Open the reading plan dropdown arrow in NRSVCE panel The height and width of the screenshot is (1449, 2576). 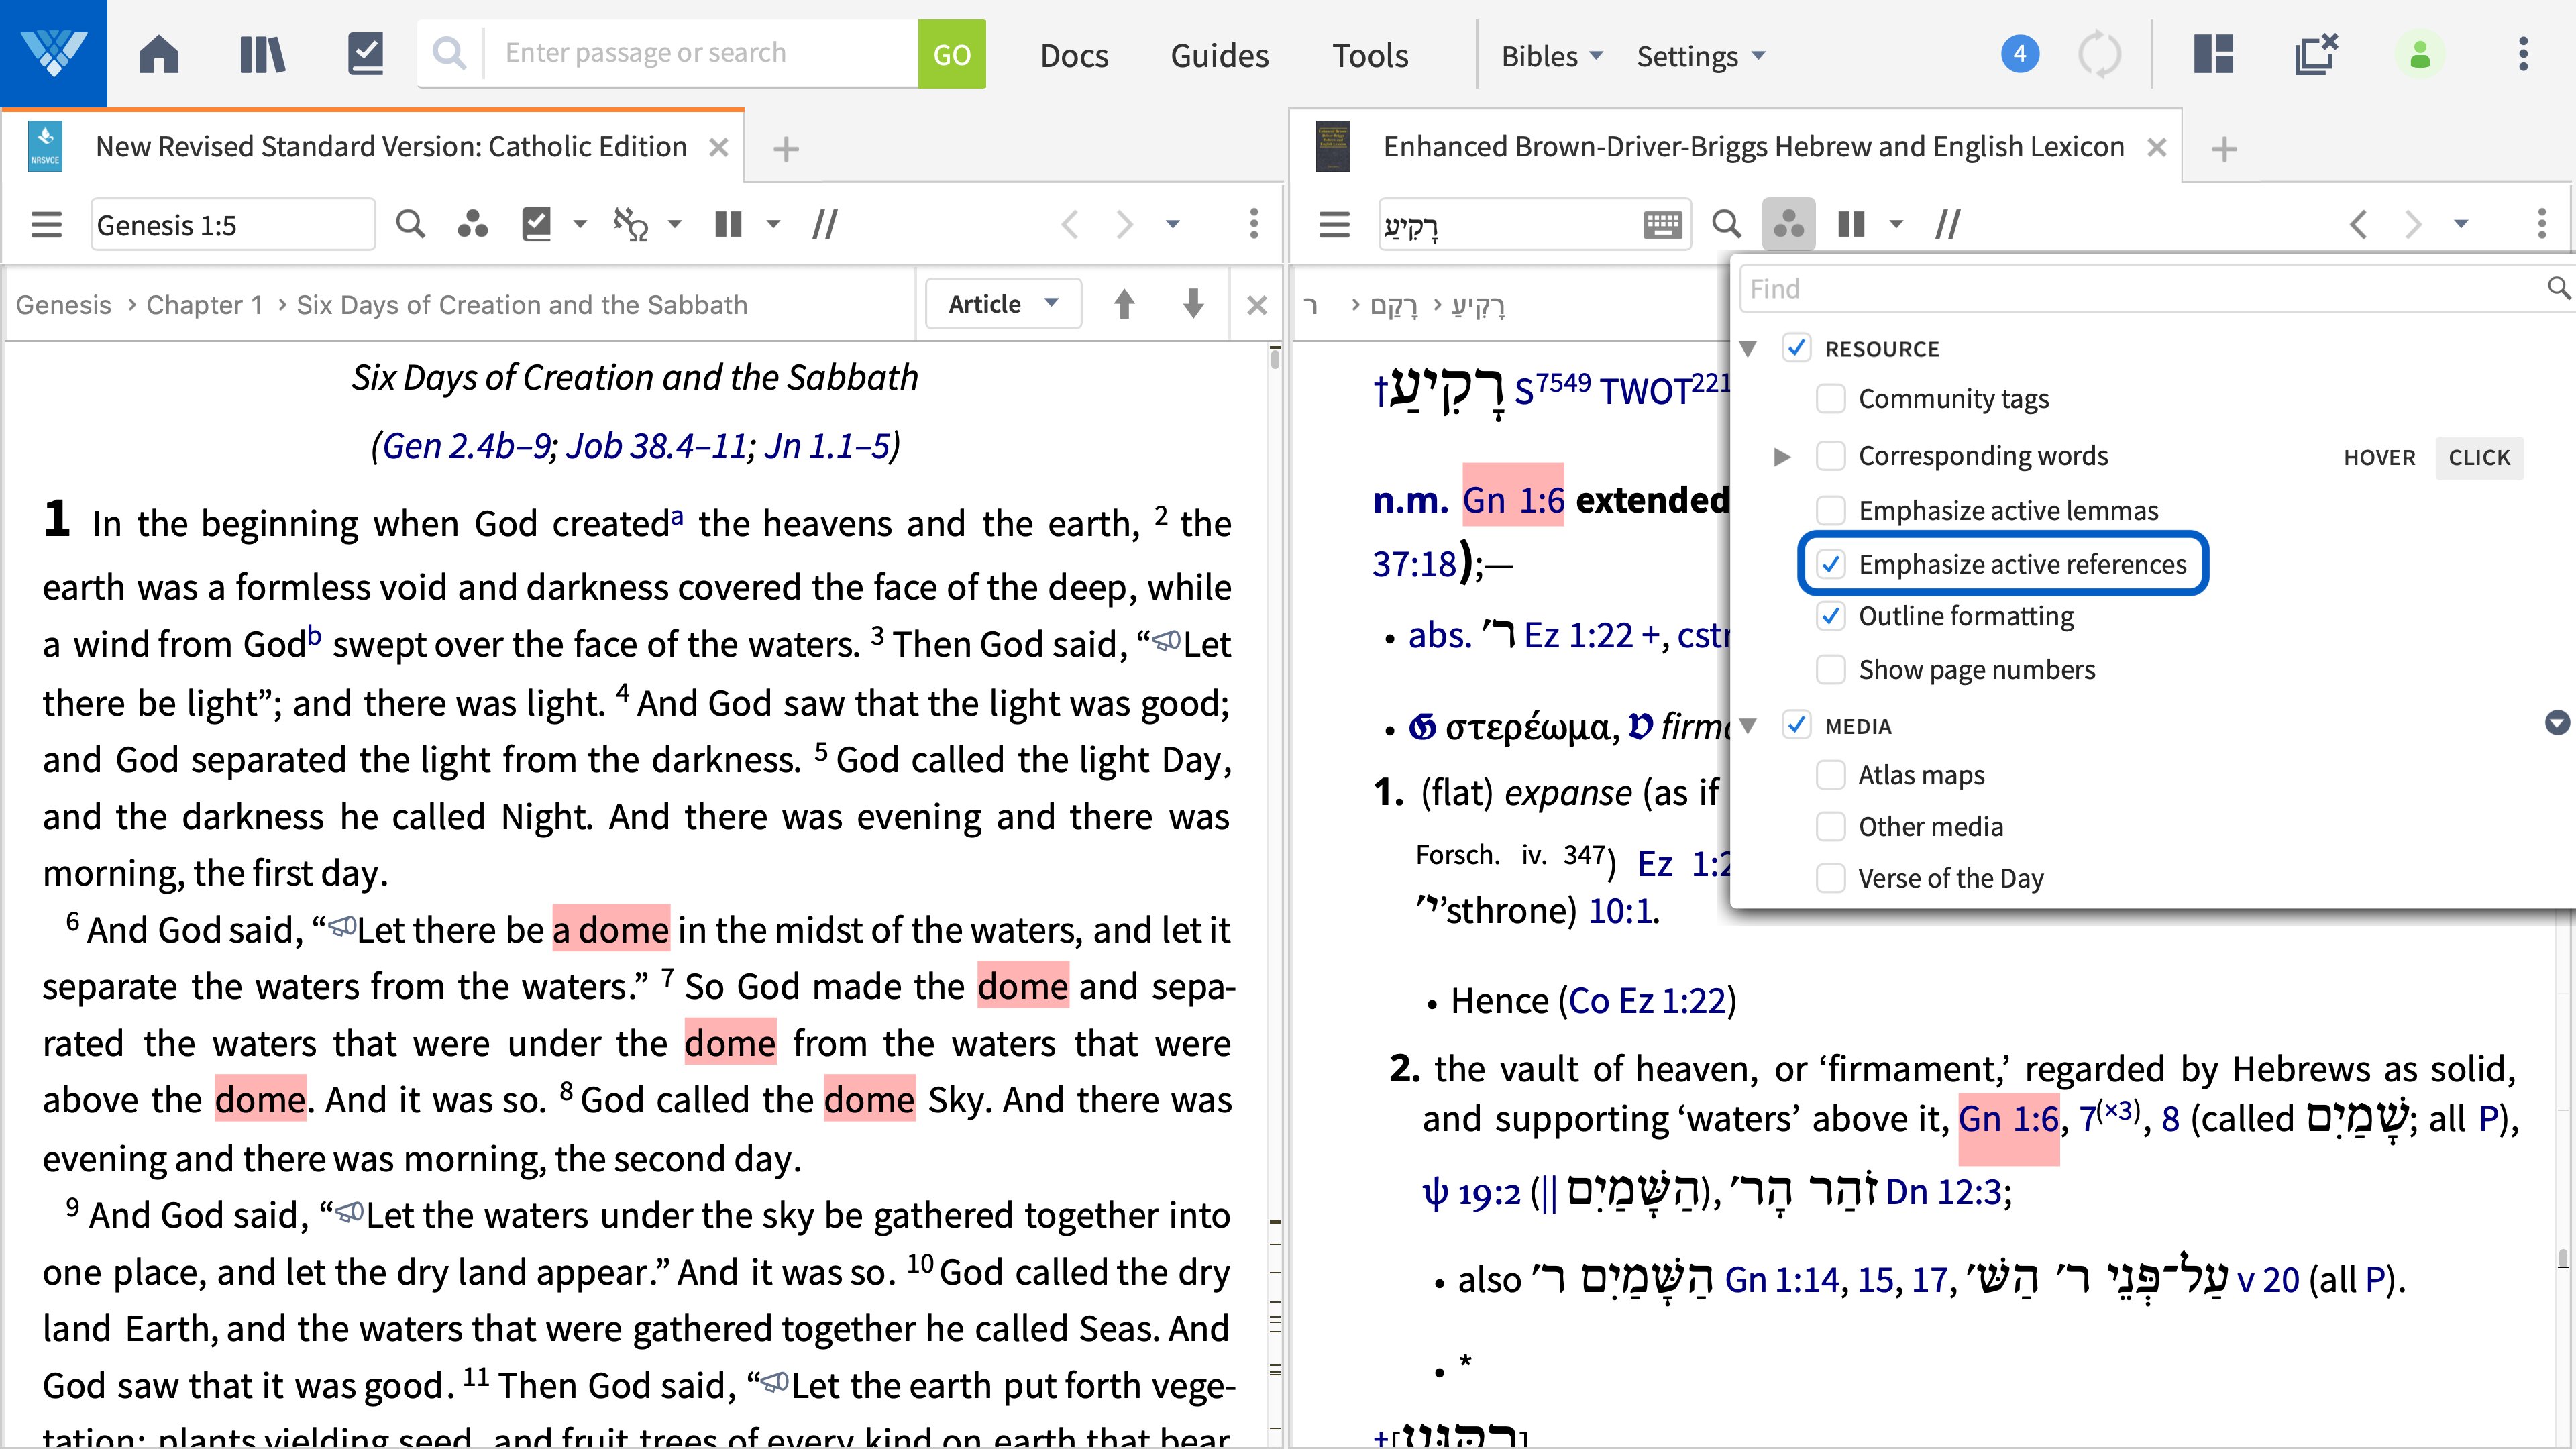tap(580, 224)
